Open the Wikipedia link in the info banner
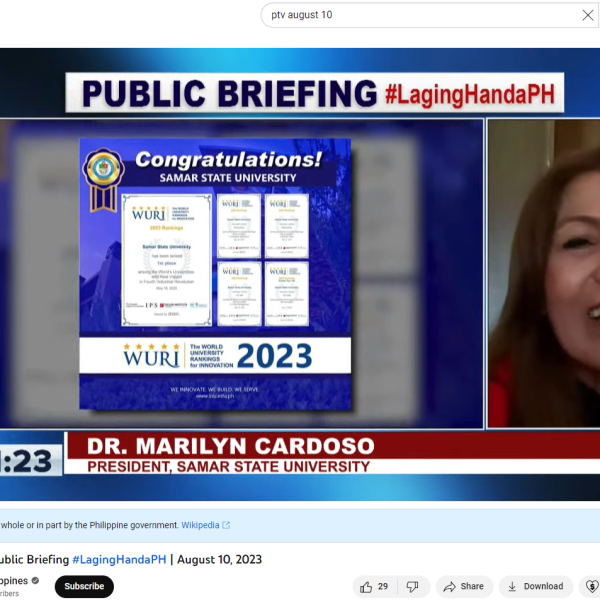This screenshot has width=600, height=600. [x=200, y=525]
